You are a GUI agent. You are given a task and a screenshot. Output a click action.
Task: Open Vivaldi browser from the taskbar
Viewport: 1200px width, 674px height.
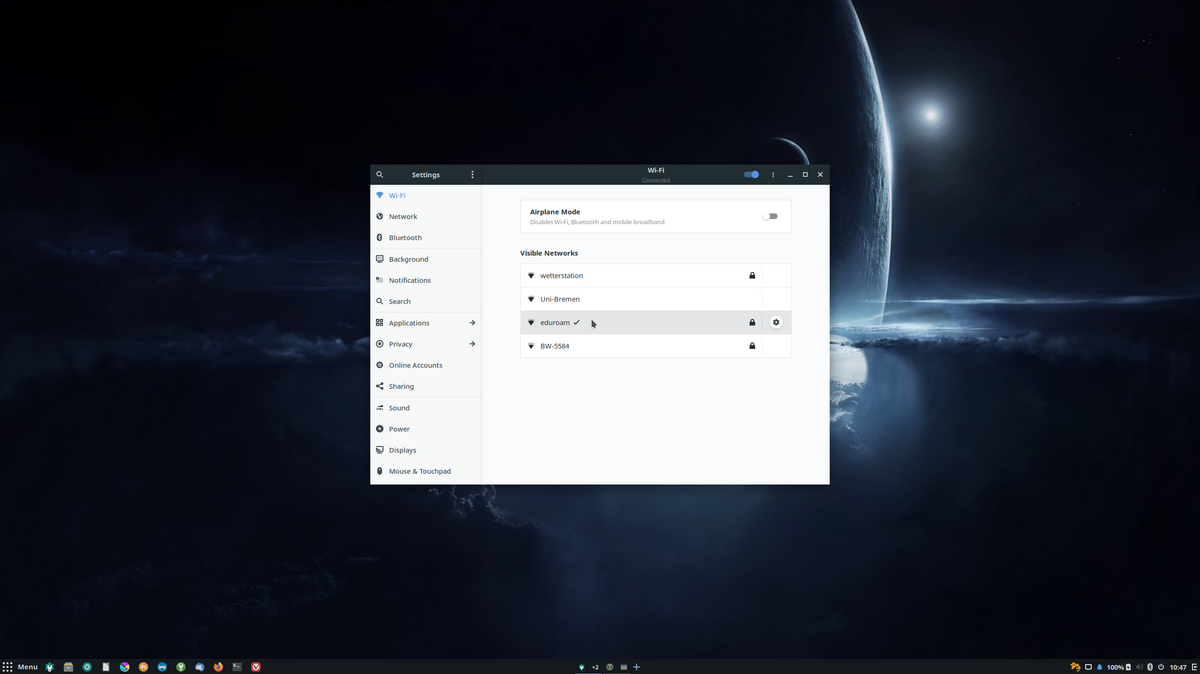(x=256, y=667)
